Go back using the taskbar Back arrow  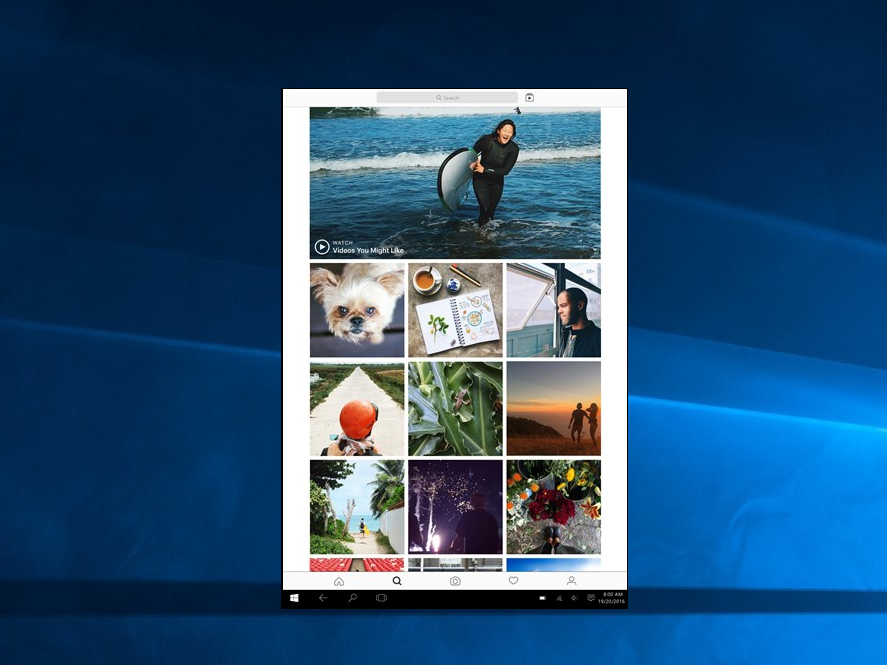click(x=322, y=597)
